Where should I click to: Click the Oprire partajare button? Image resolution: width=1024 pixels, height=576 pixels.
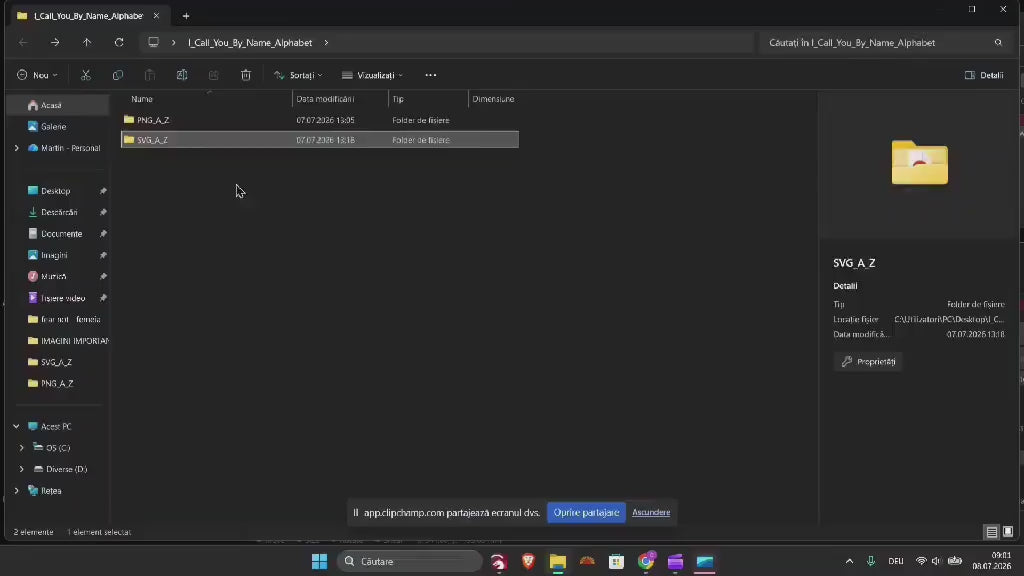point(586,513)
